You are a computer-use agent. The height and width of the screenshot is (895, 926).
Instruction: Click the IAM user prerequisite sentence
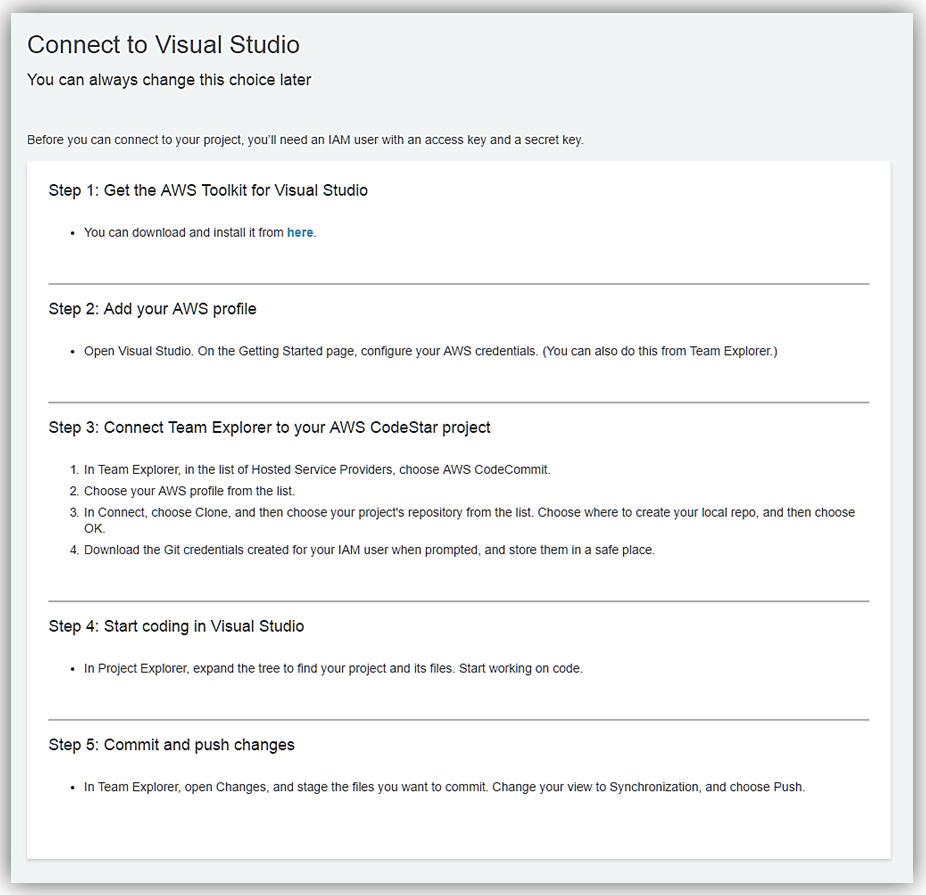(305, 140)
